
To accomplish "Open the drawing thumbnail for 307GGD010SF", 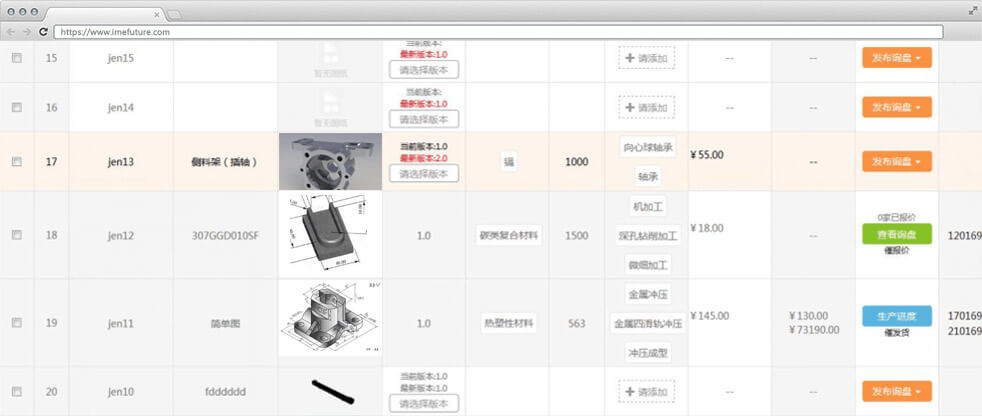I will tap(330, 235).
